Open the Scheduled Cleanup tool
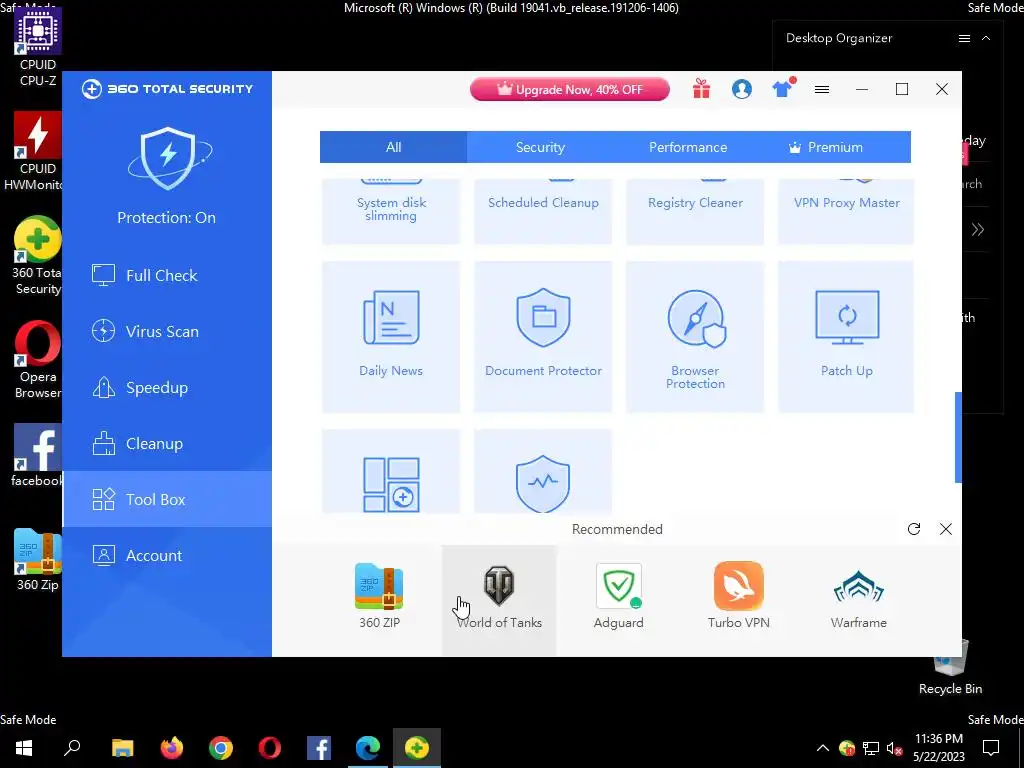Screen dimensions: 1024x768 [x=543, y=210]
